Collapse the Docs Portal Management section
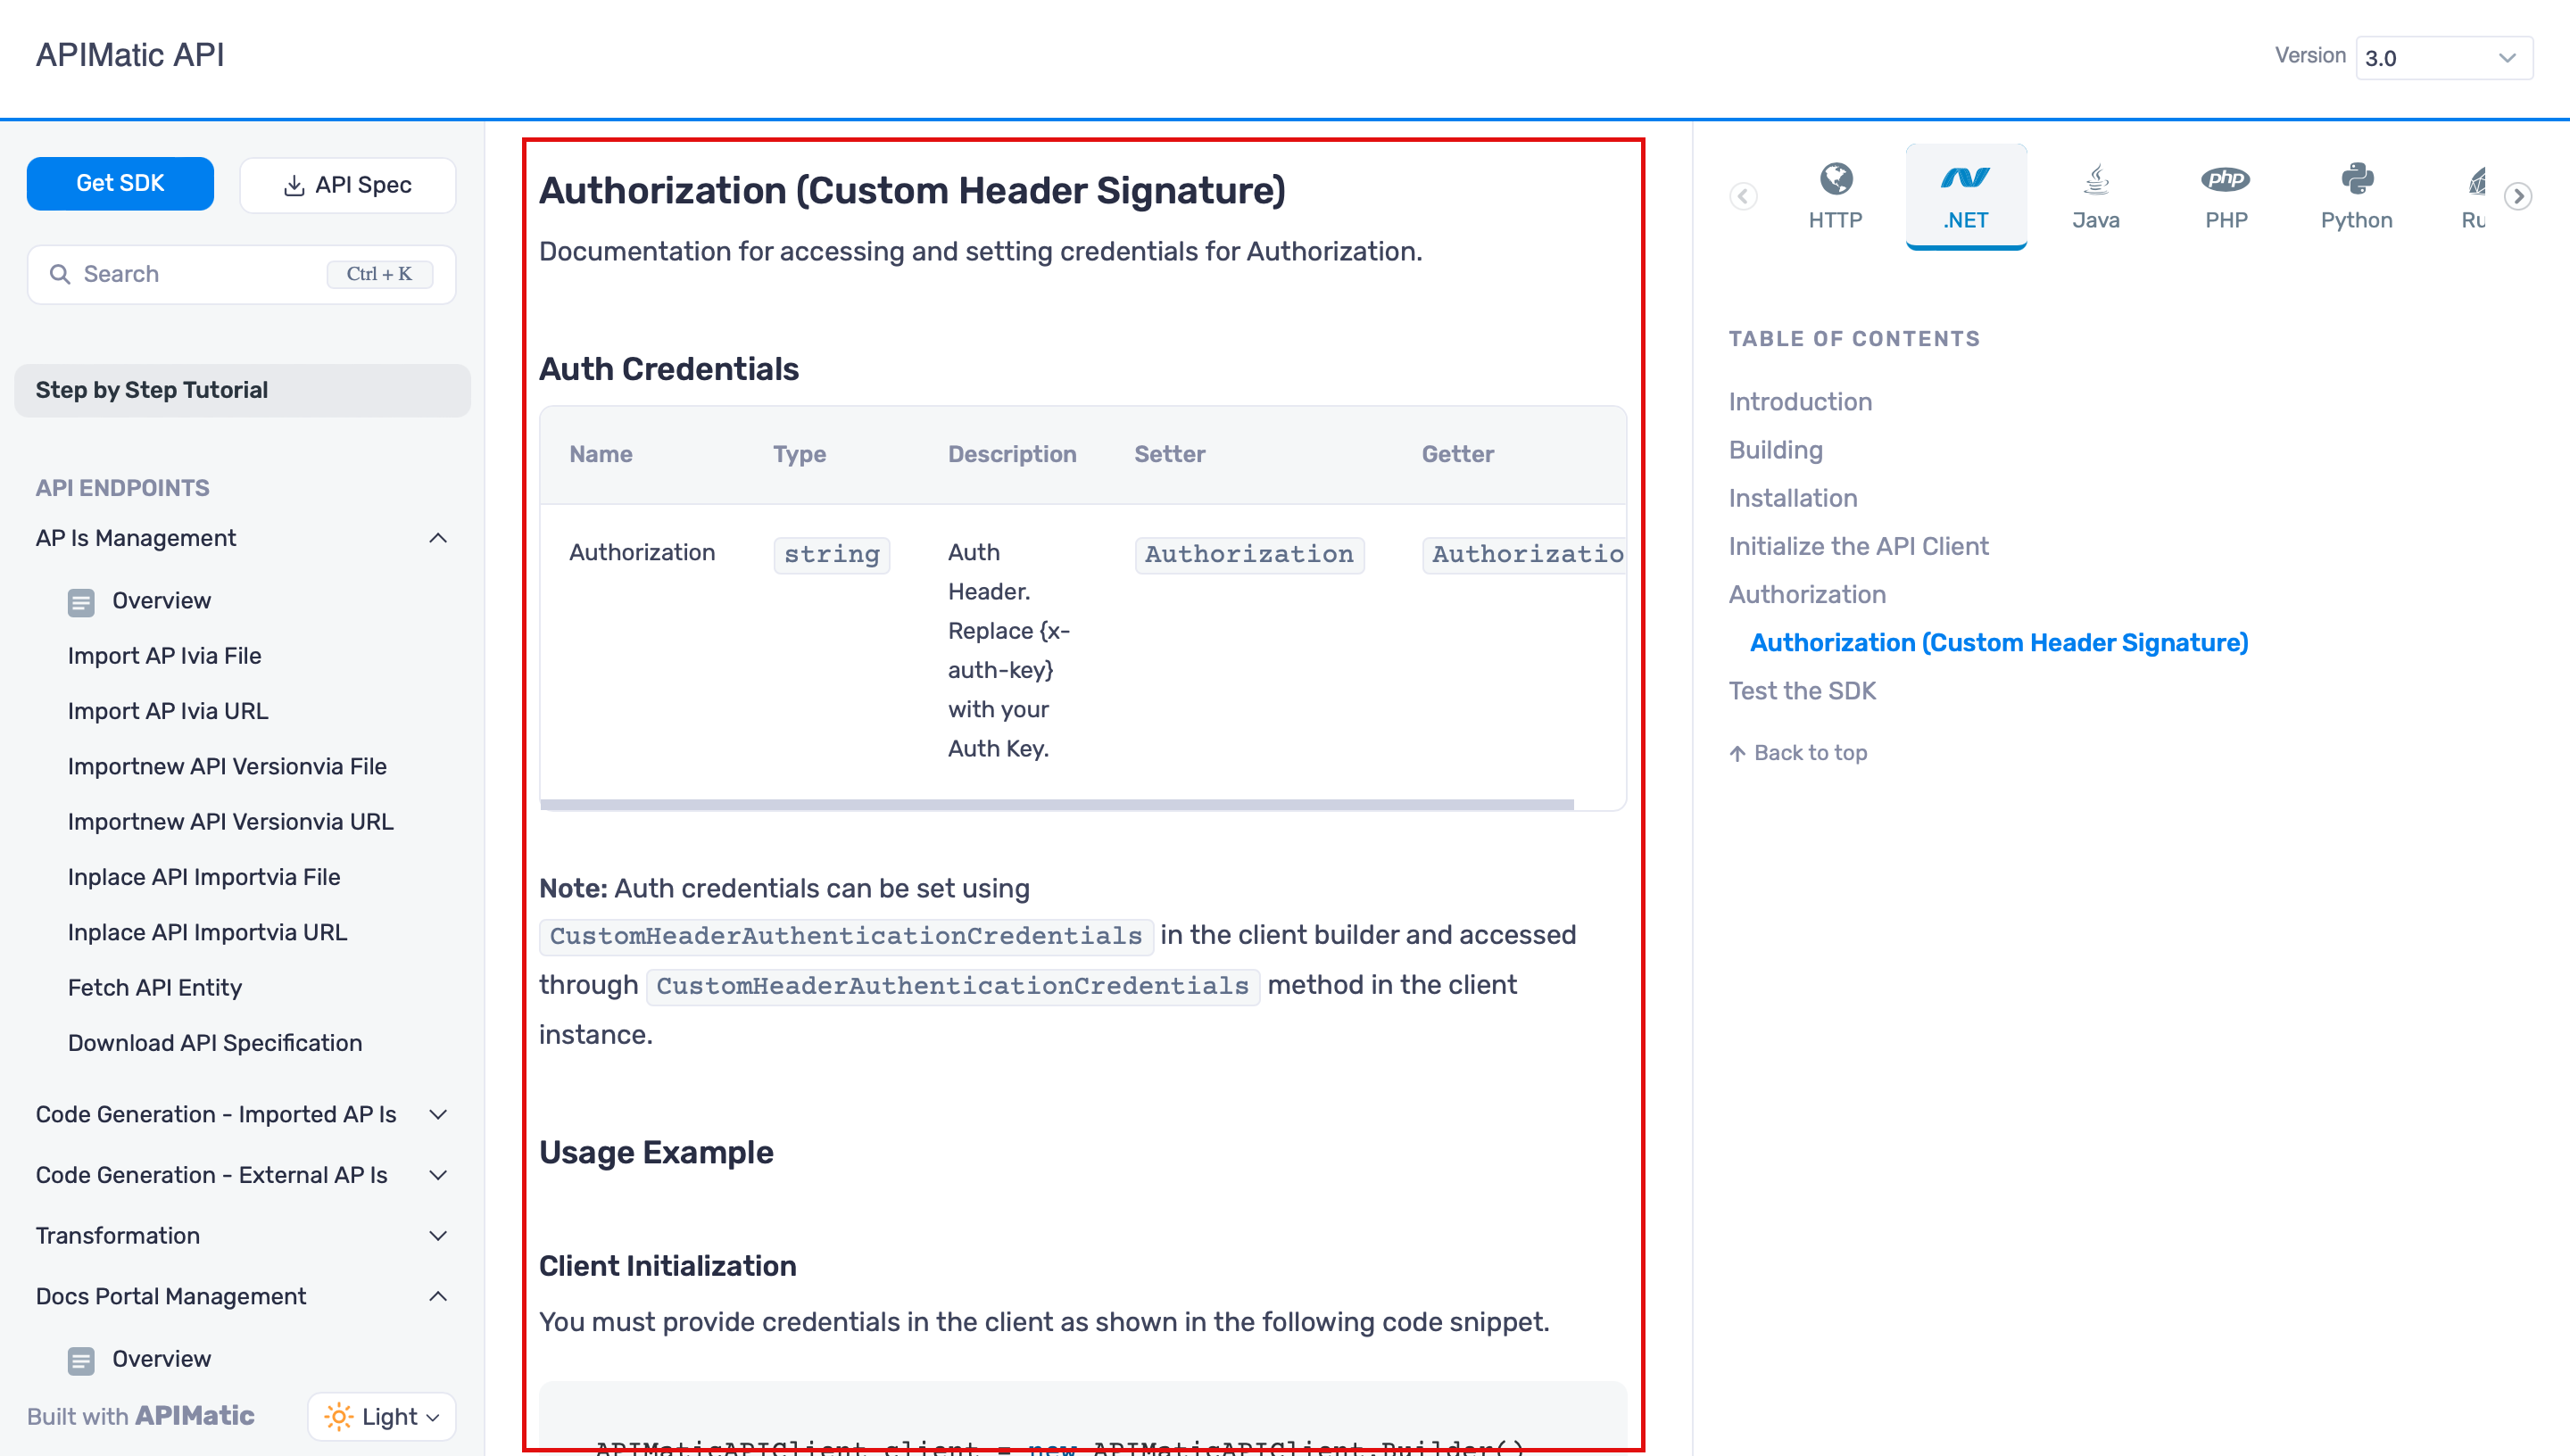 [x=438, y=1296]
